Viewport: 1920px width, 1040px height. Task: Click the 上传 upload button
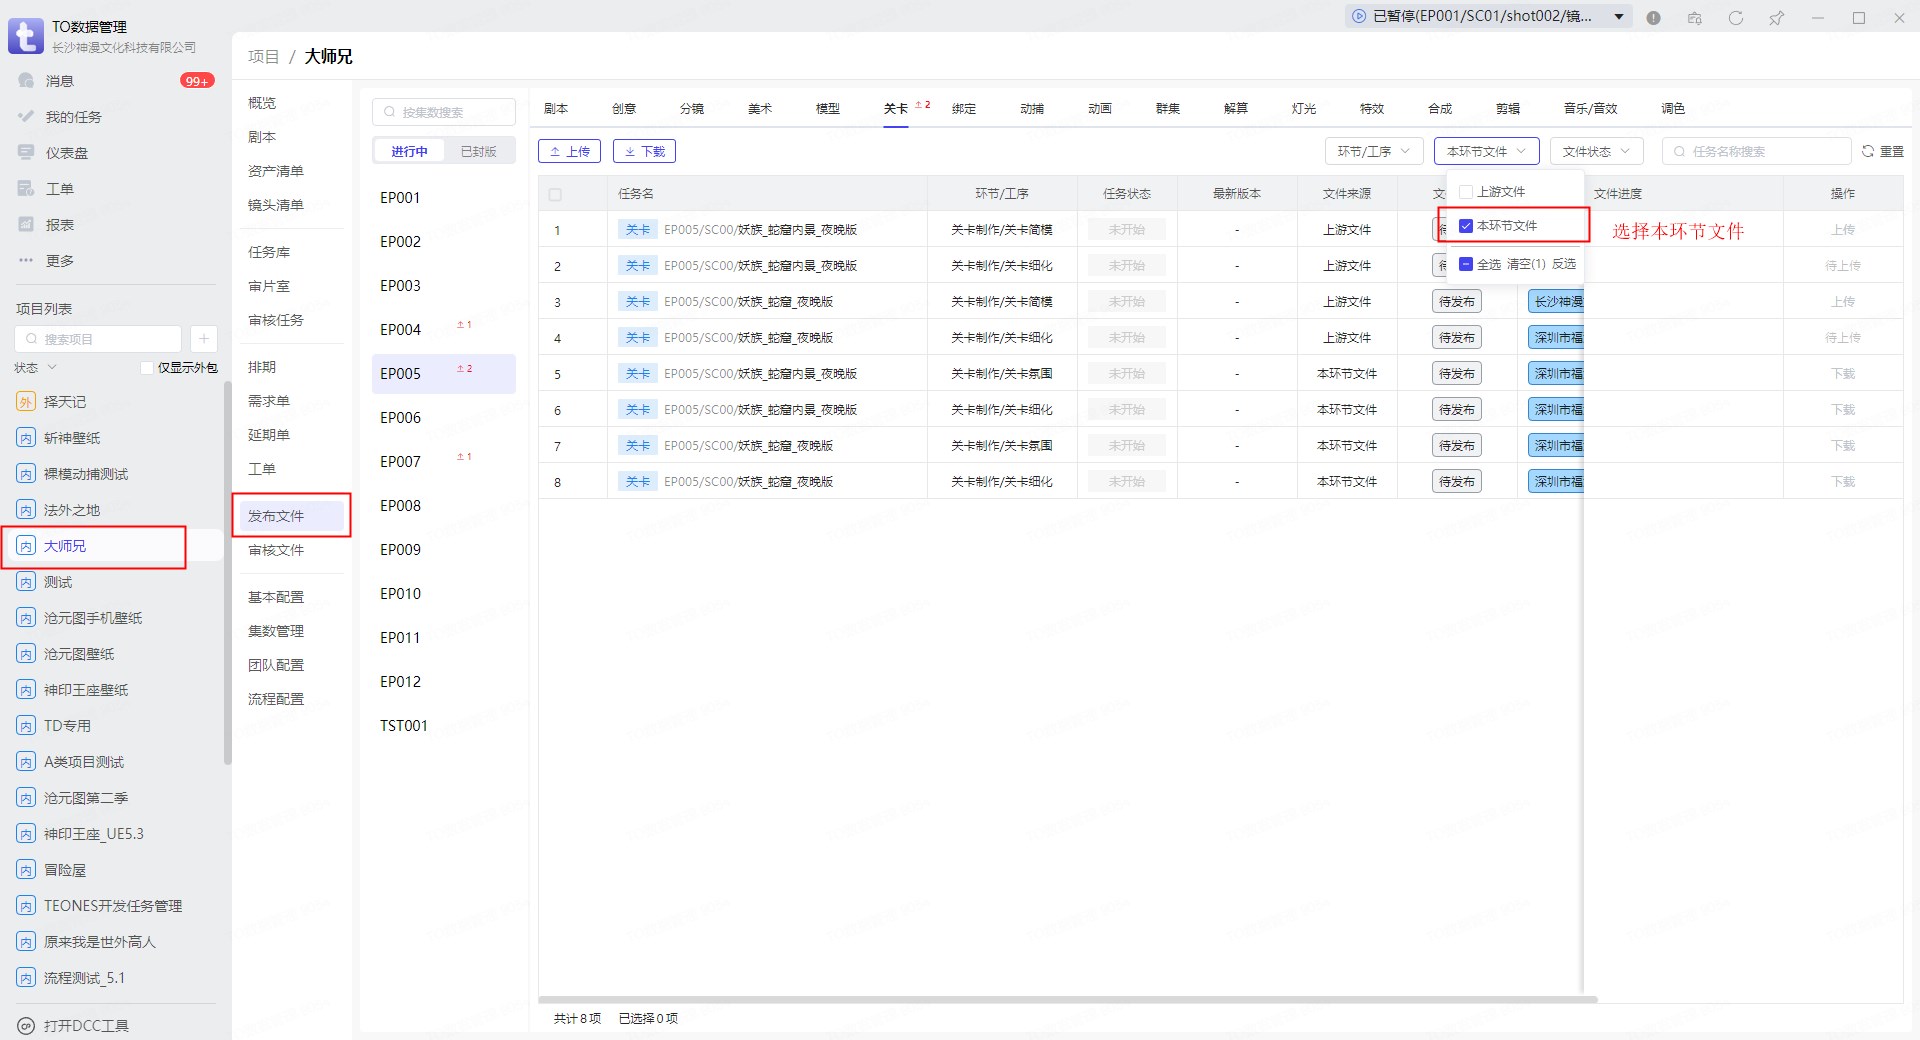point(569,152)
